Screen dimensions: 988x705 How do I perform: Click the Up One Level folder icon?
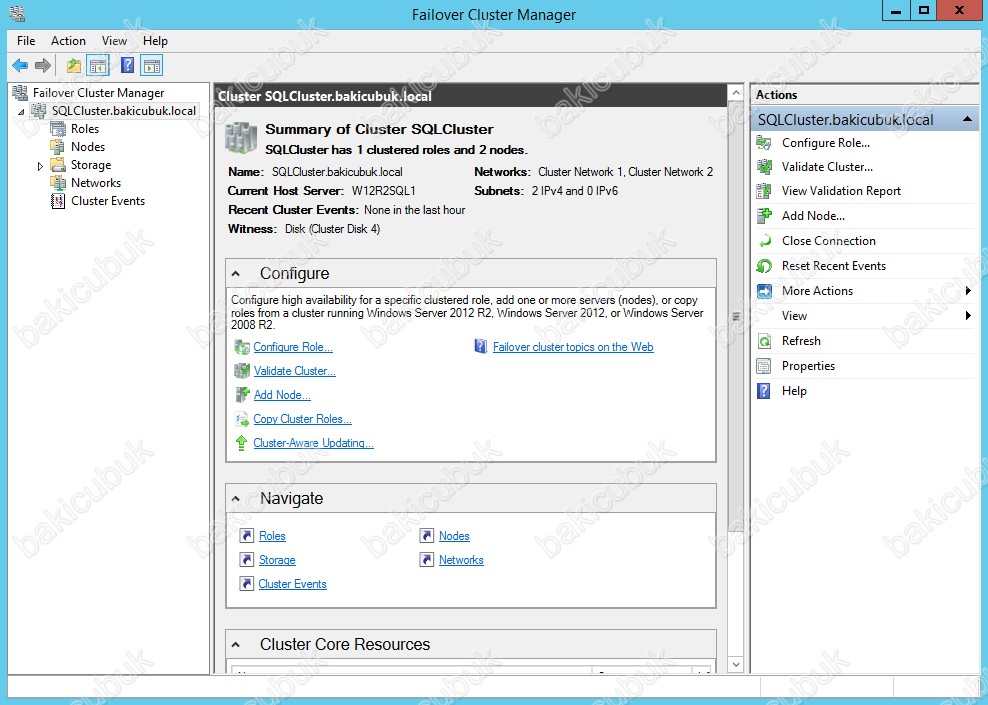[x=74, y=65]
